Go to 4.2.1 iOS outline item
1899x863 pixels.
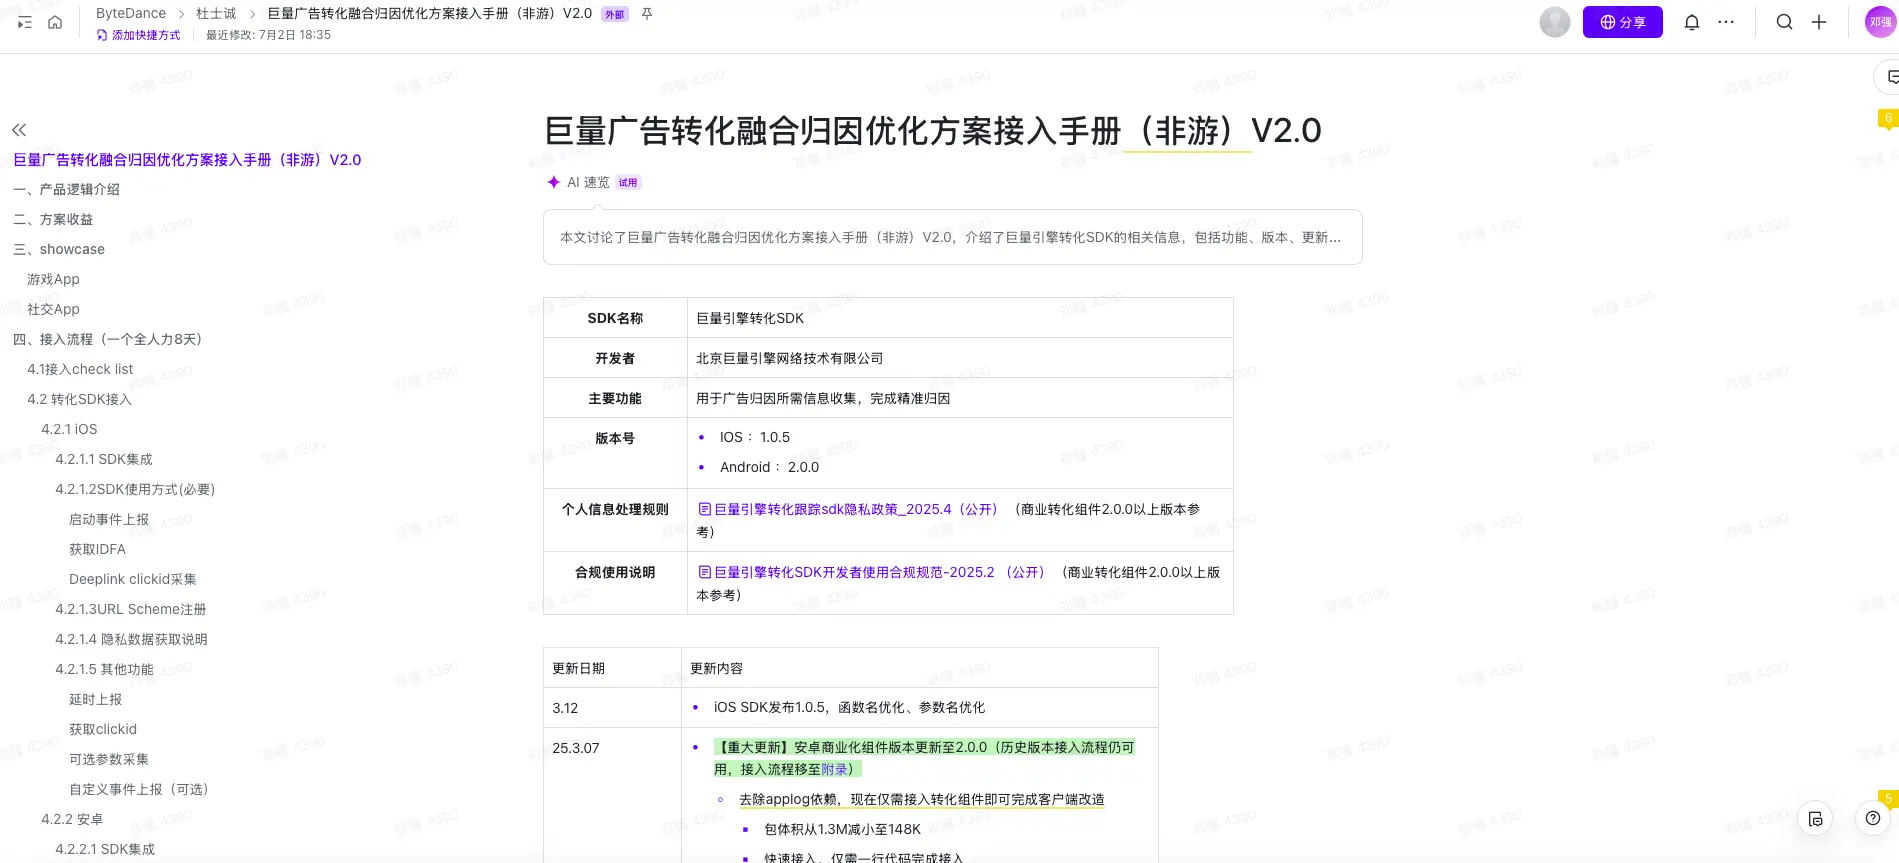[x=69, y=429]
